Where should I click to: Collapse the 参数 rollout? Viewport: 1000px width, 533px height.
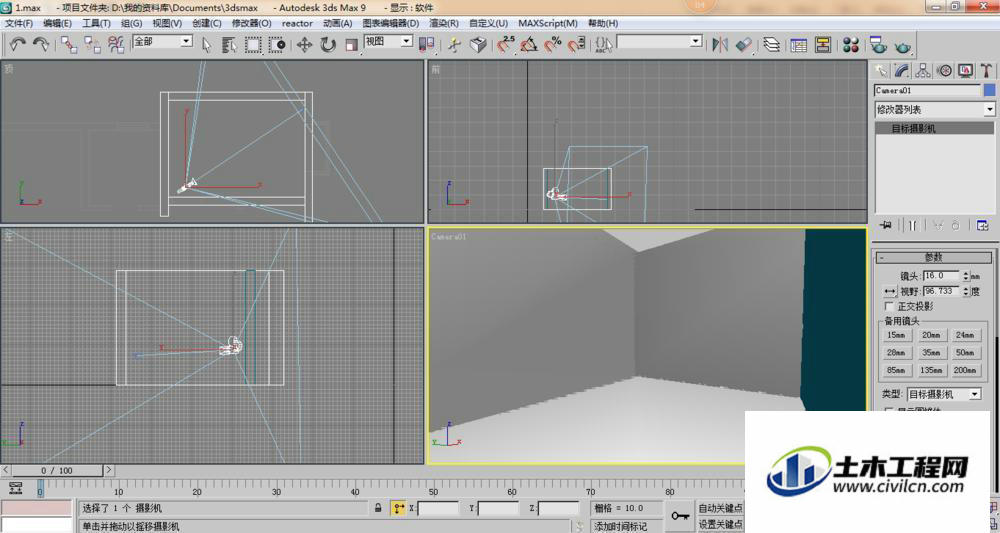pos(934,258)
